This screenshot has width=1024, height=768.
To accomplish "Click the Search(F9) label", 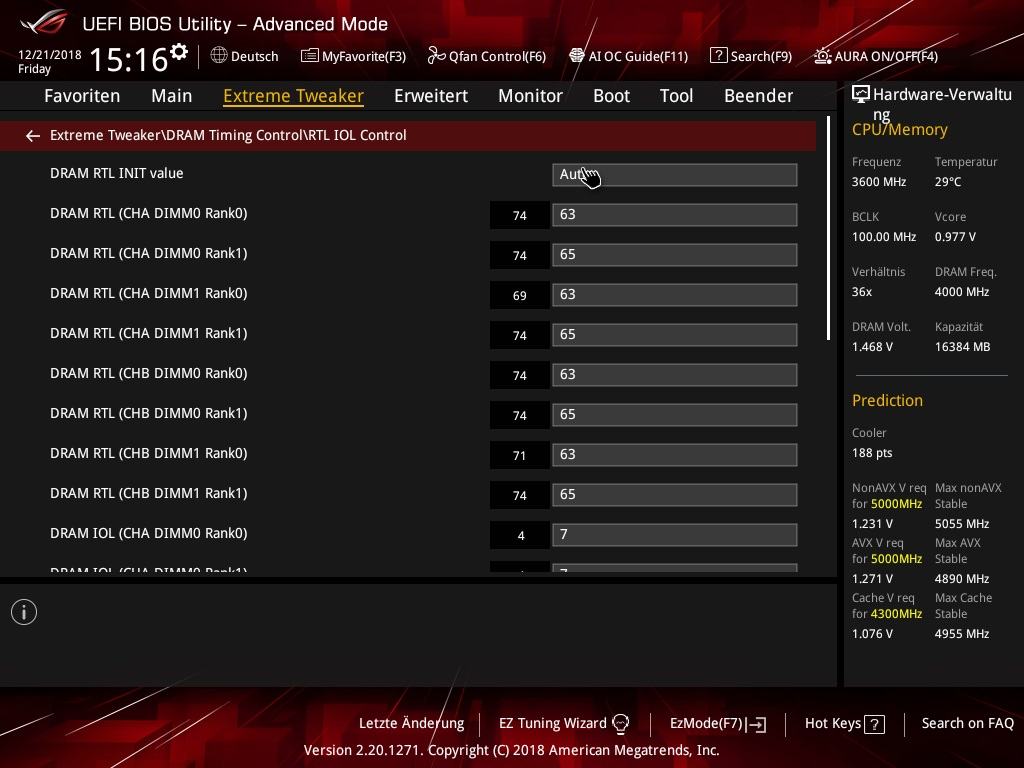I will click(x=761, y=57).
